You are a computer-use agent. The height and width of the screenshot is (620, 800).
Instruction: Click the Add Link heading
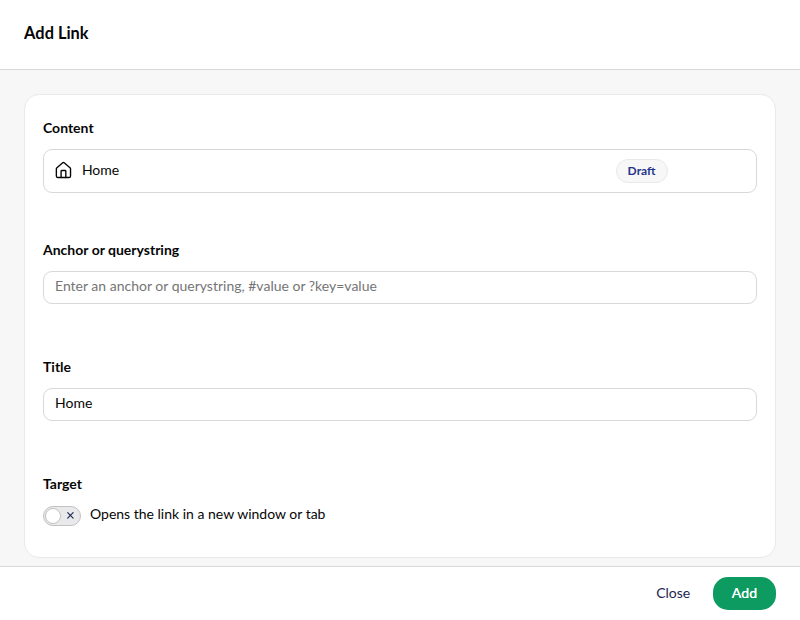point(56,33)
